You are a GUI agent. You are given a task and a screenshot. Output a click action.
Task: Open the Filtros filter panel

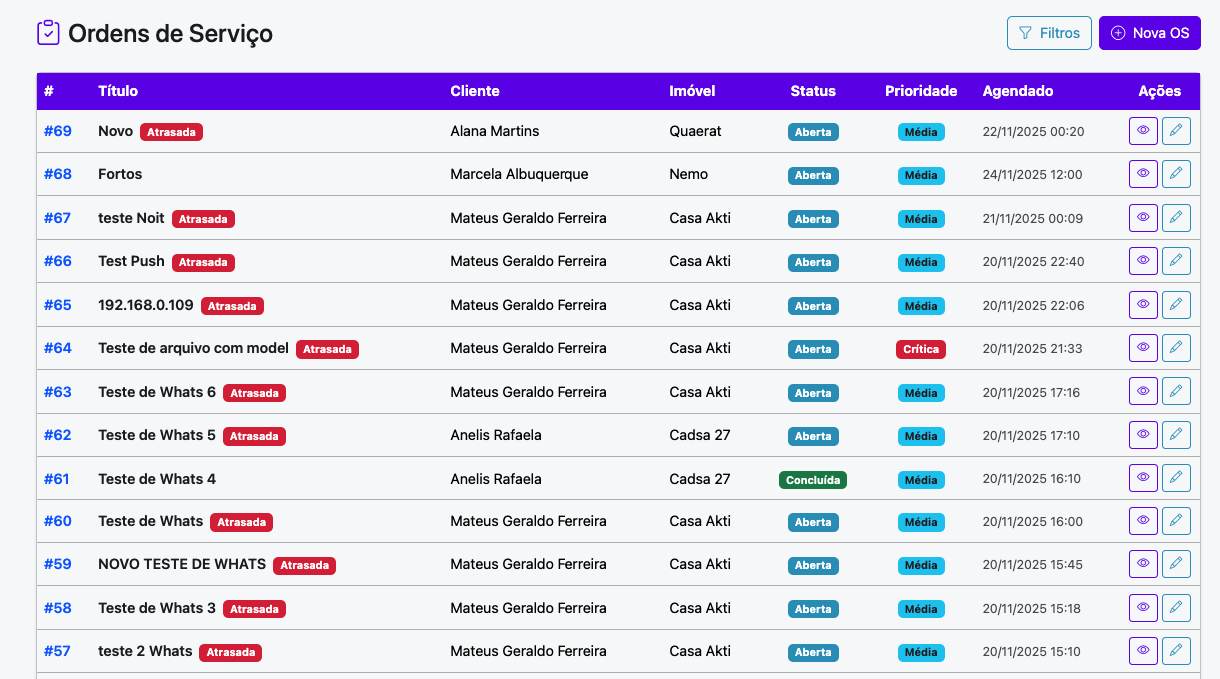[1049, 33]
